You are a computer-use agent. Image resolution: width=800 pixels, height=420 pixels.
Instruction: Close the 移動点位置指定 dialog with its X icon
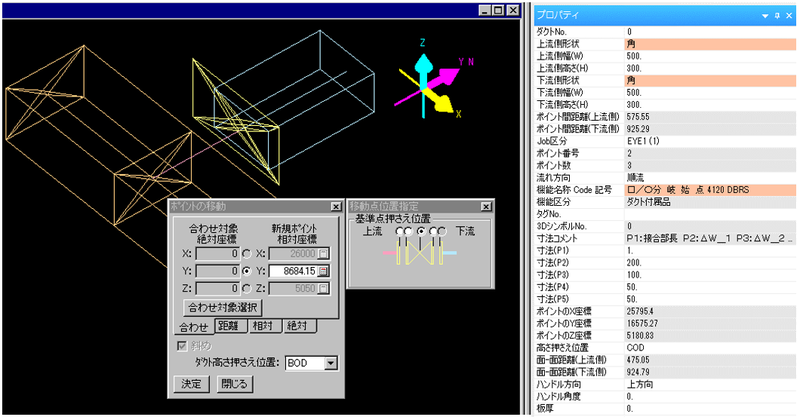[x=486, y=206]
